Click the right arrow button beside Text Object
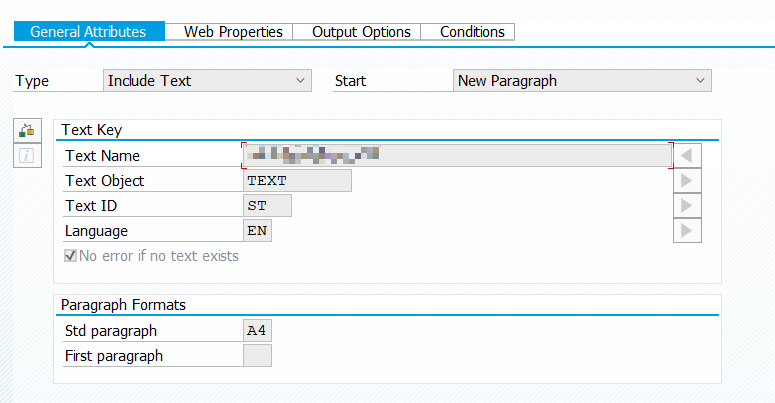The height and width of the screenshot is (403, 775). [687, 180]
